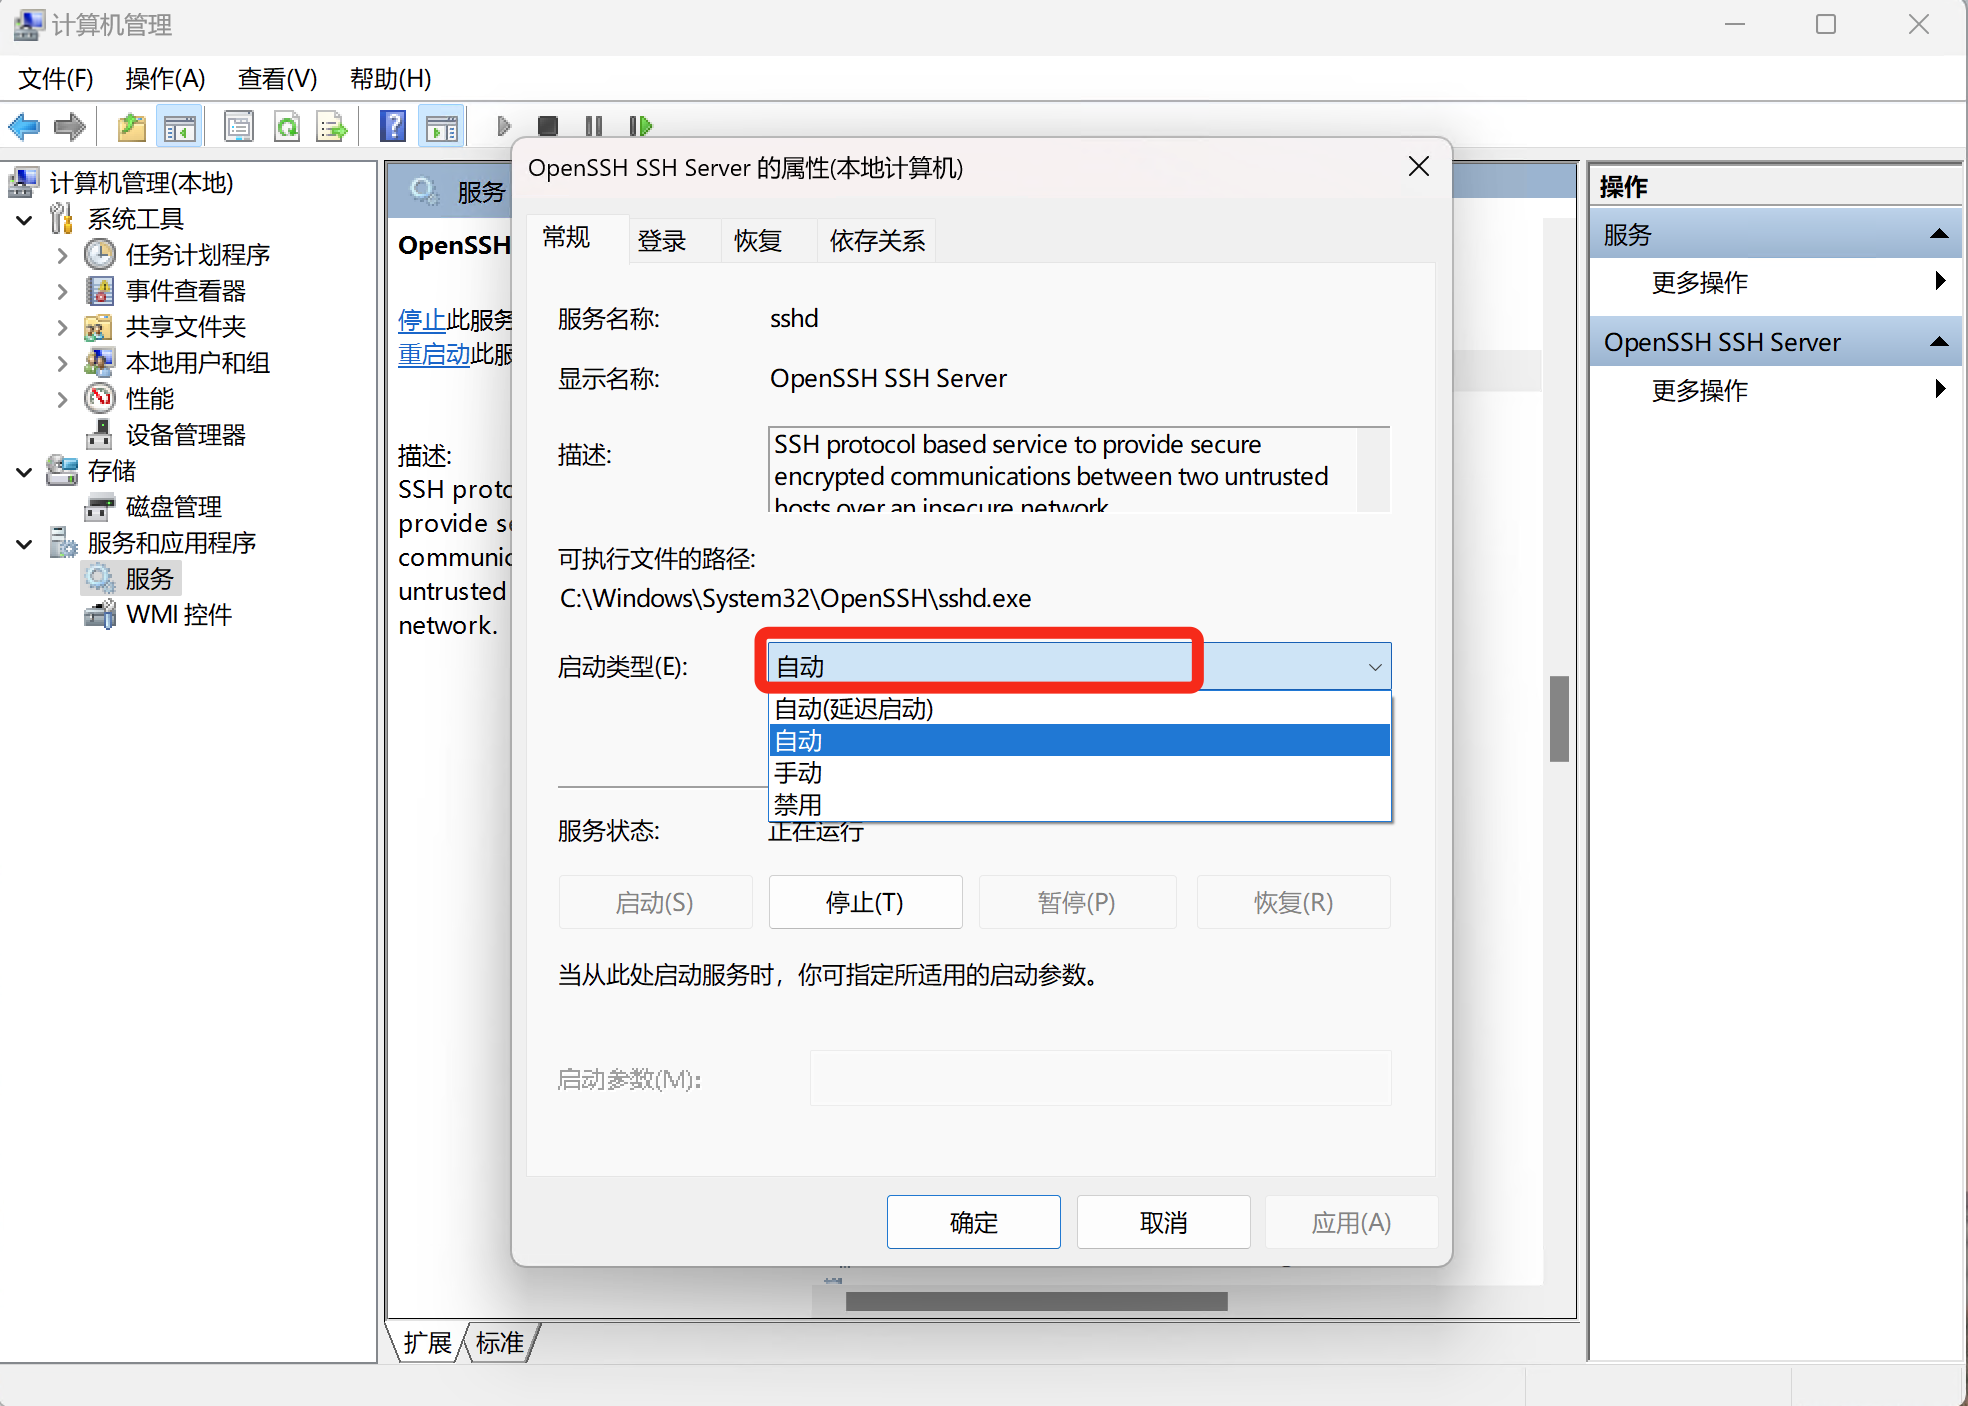1968x1406 pixels.
Task: Select 磁盘管理 in the tree
Action: pos(173,507)
